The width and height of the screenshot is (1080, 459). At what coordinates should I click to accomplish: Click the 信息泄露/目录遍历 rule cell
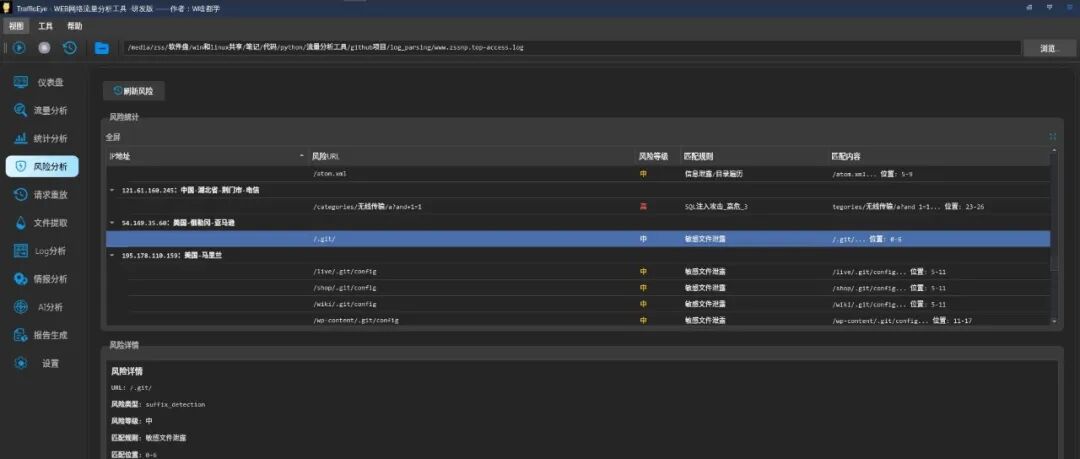713,174
